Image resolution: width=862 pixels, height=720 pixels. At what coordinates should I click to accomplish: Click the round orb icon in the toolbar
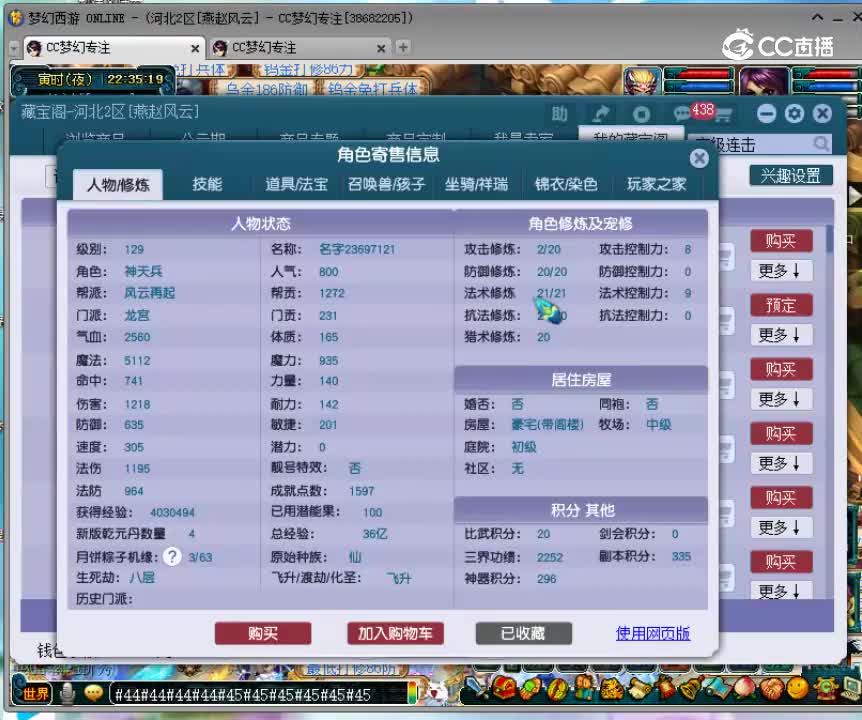[557, 689]
